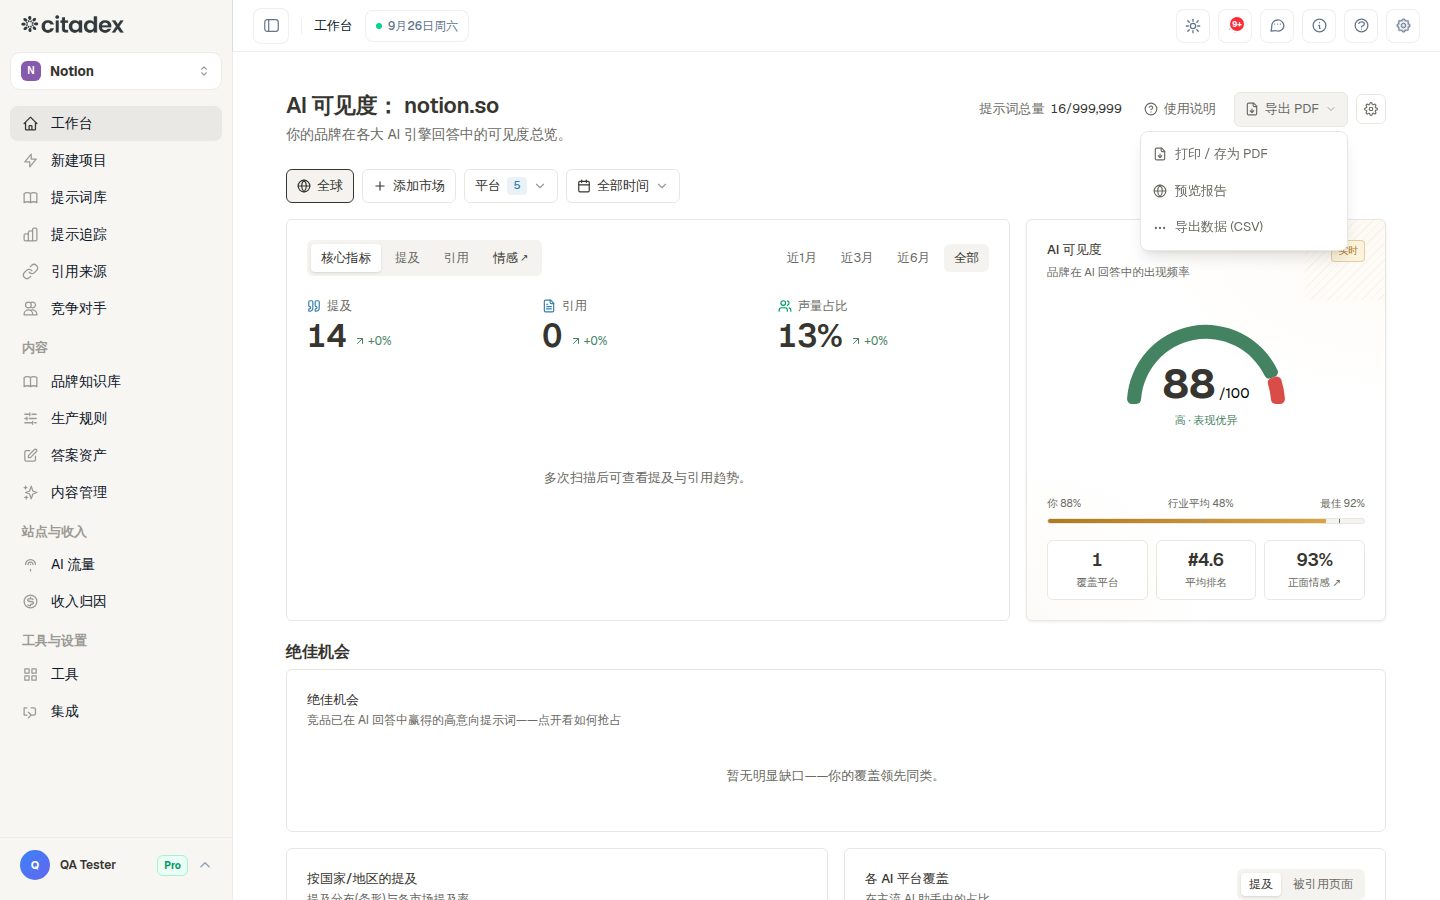The height and width of the screenshot is (900, 1440).
Task: Click 添加市场 button
Action: pyautogui.click(x=409, y=186)
